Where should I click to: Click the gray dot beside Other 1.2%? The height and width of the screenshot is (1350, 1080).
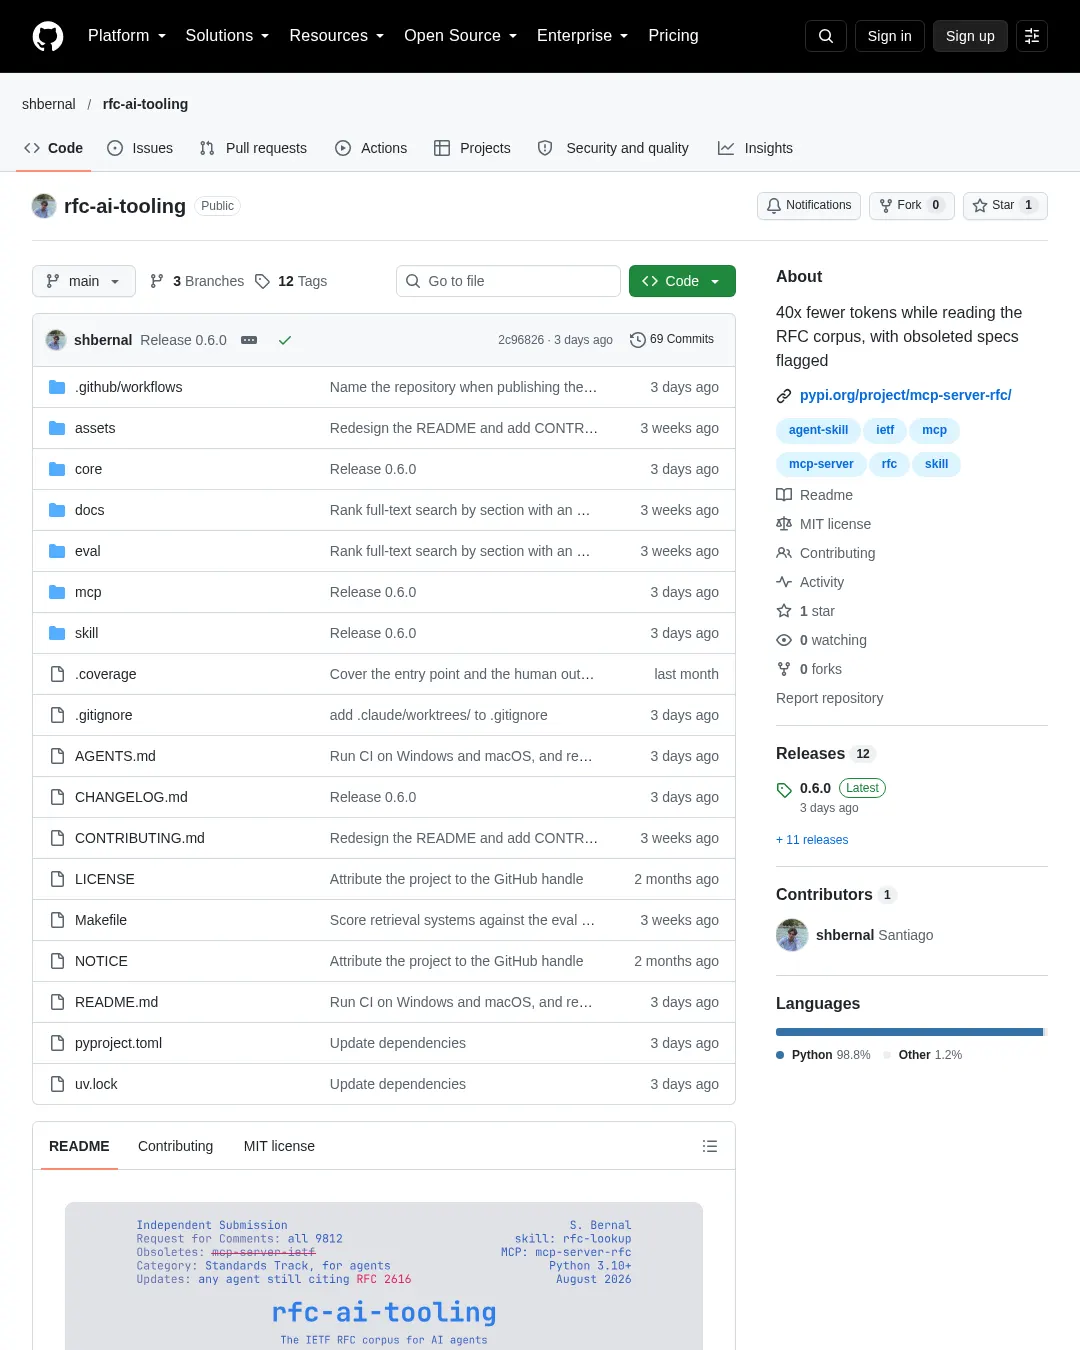pyautogui.click(x=887, y=1055)
